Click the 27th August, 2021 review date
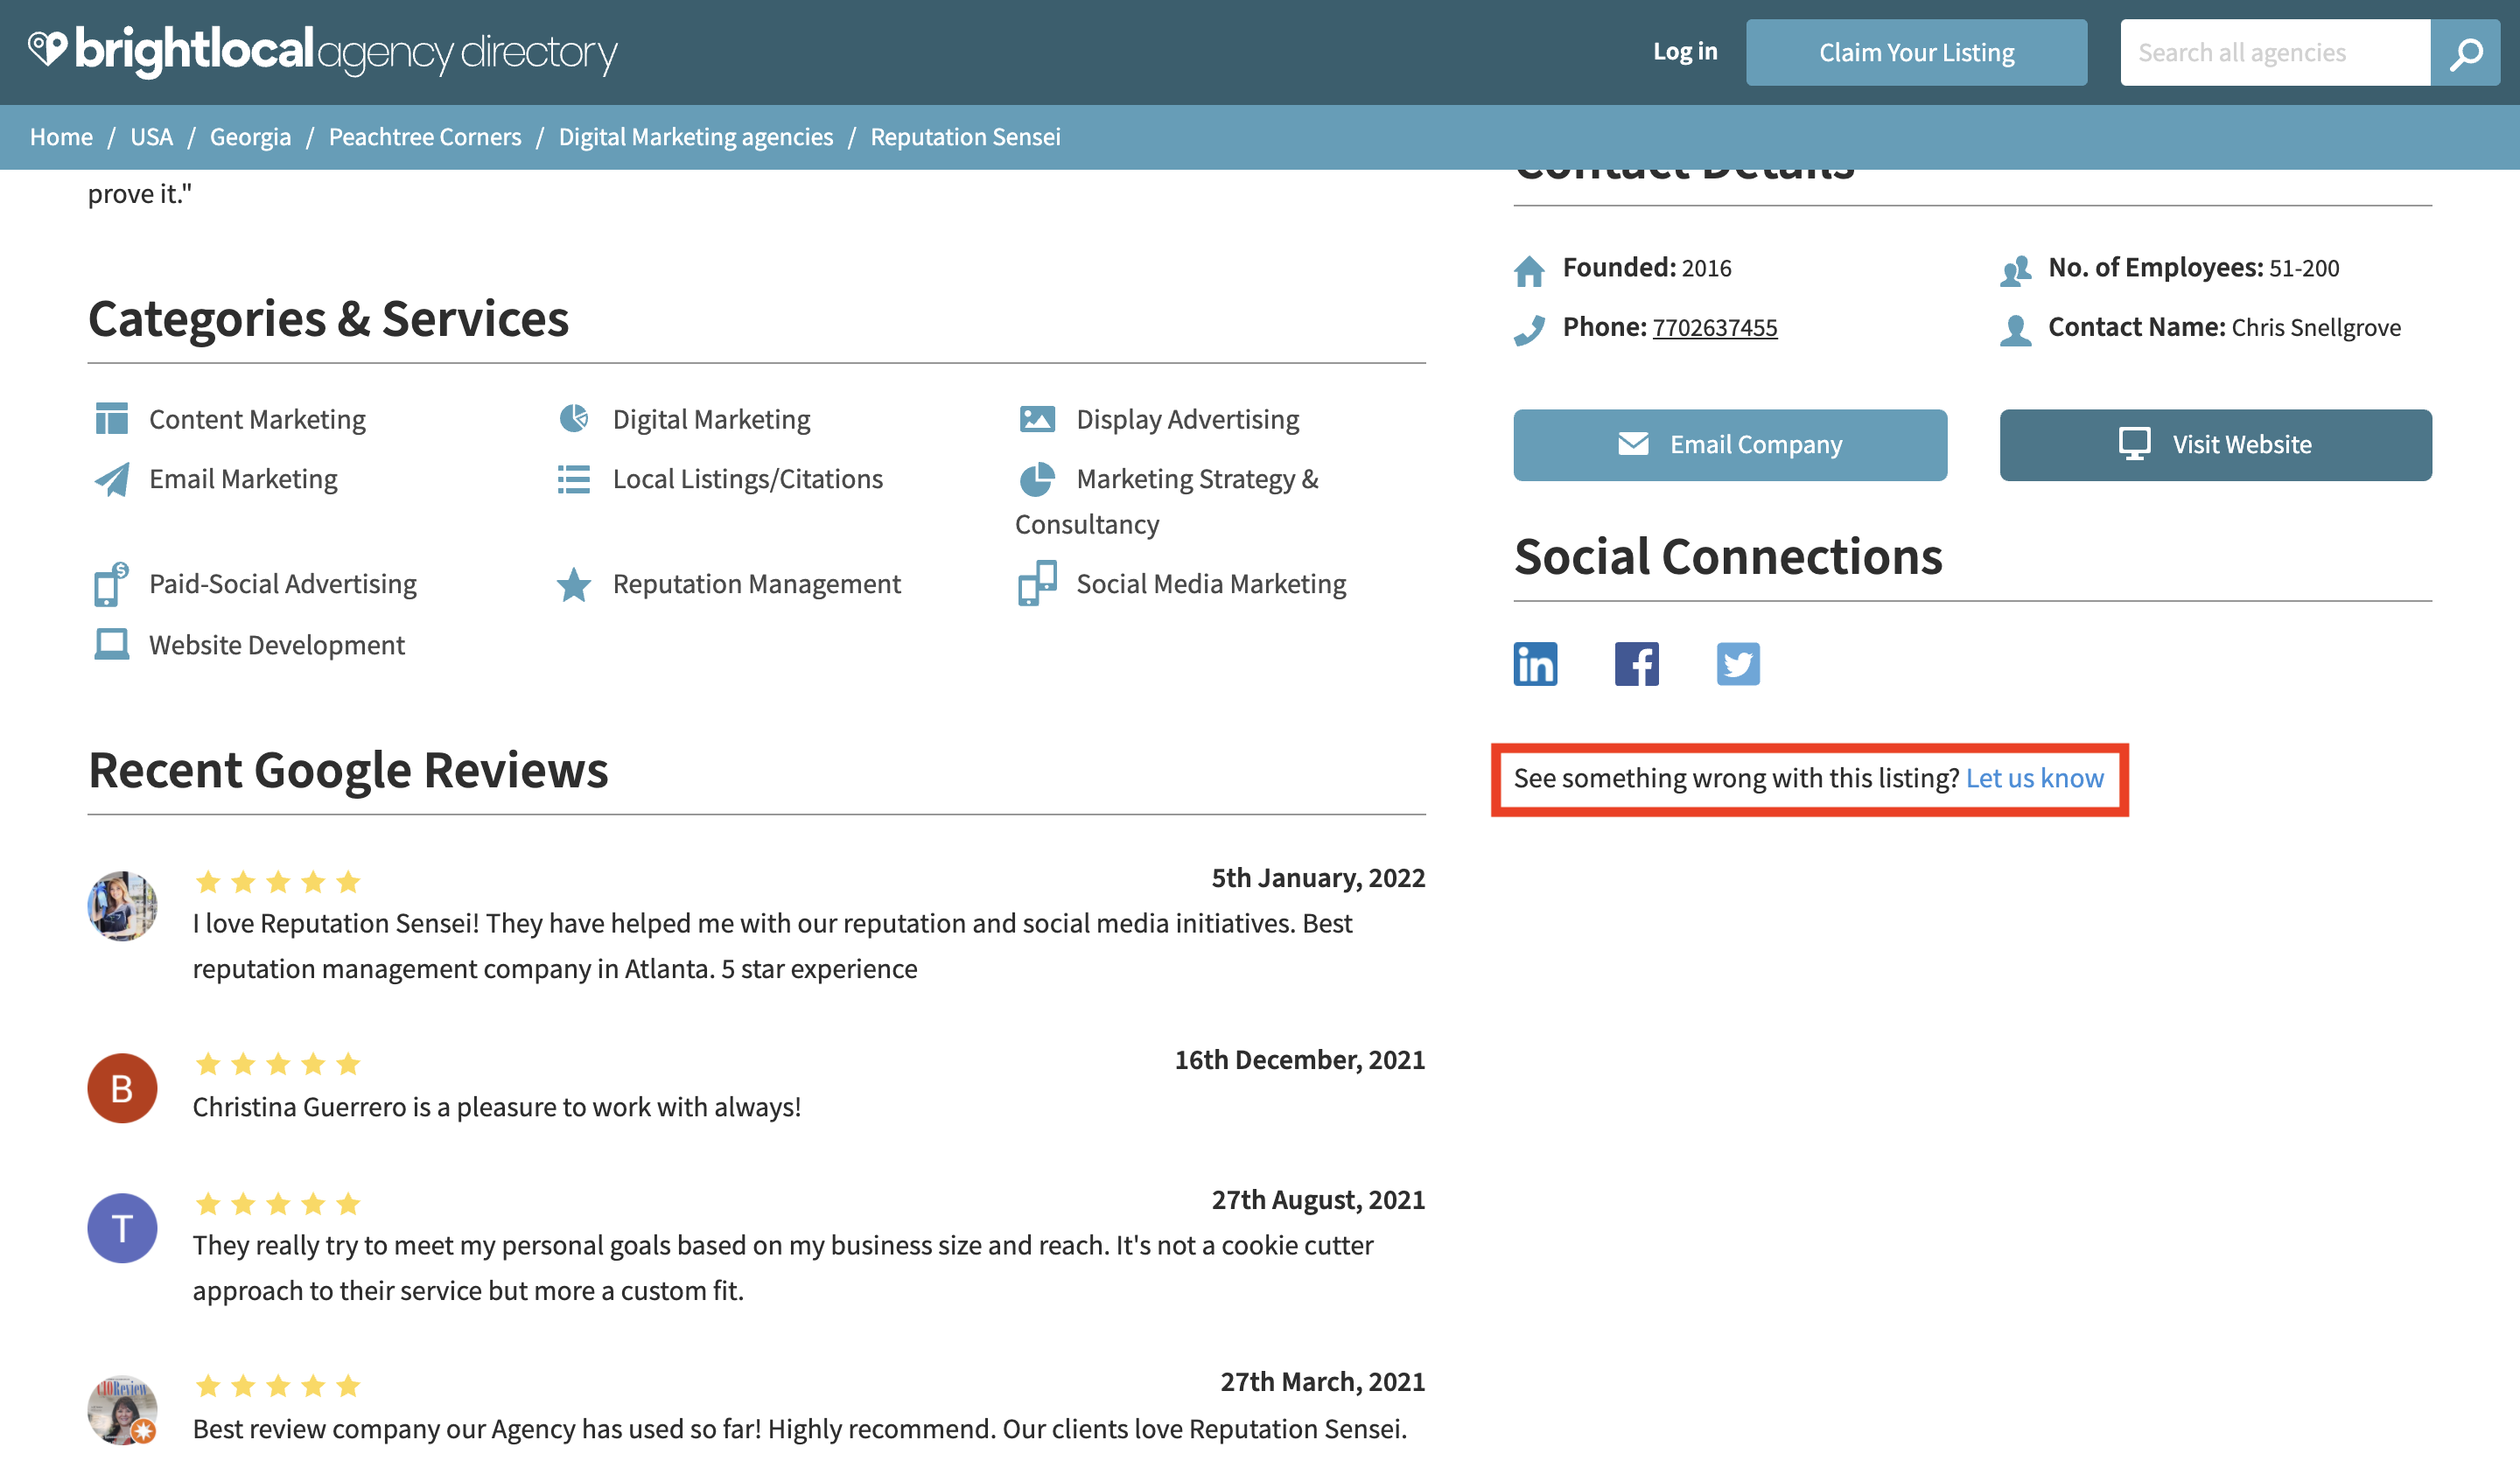2520x1461 pixels. tap(1318, 1200)
